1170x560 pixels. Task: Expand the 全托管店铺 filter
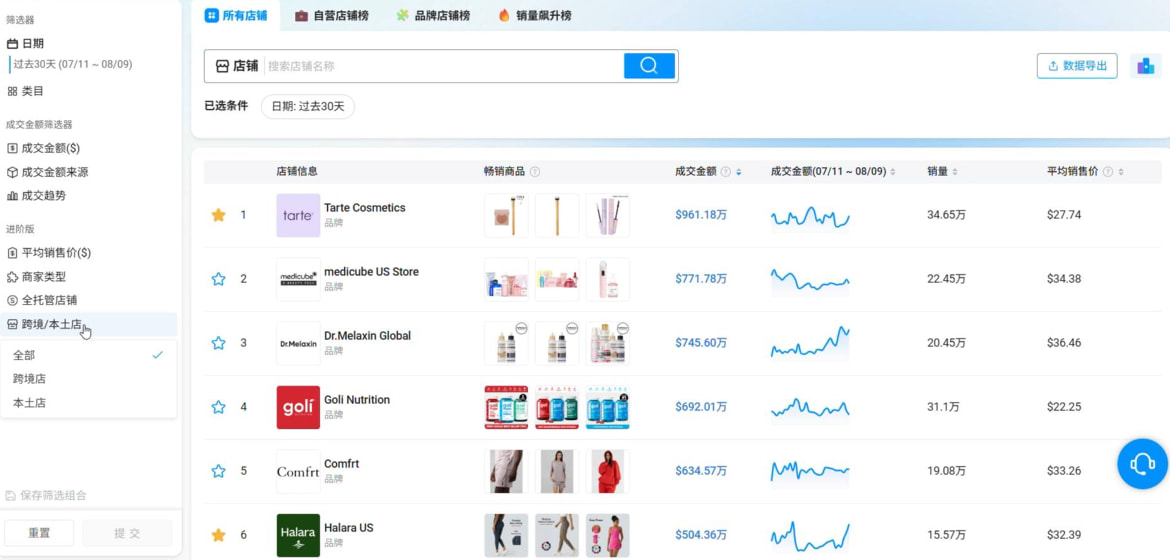[42, 300]
